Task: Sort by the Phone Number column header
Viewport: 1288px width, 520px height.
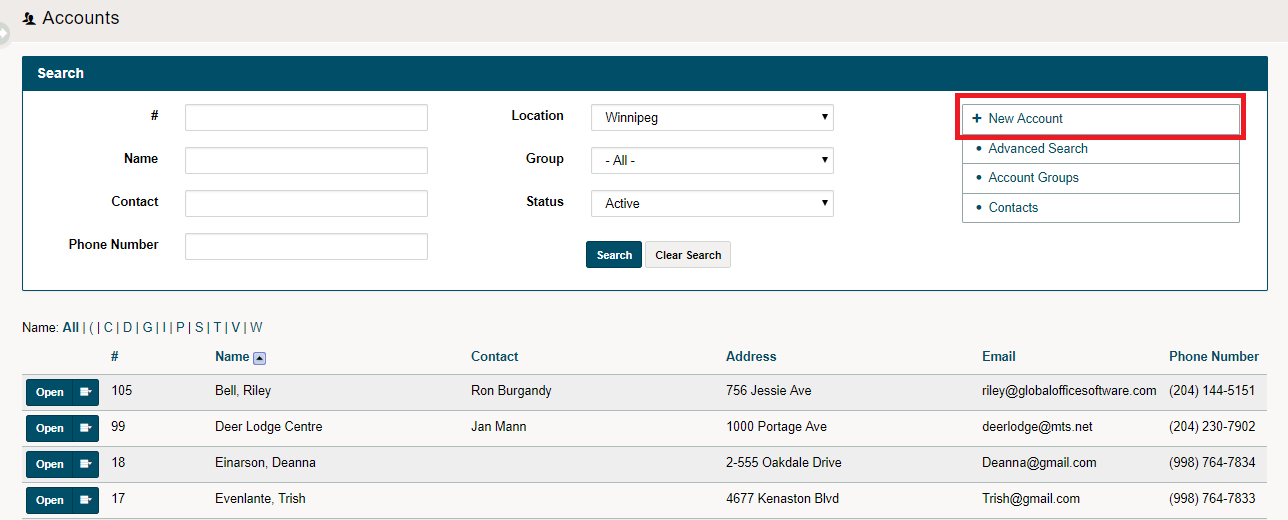Action: tap(1214, 357)
